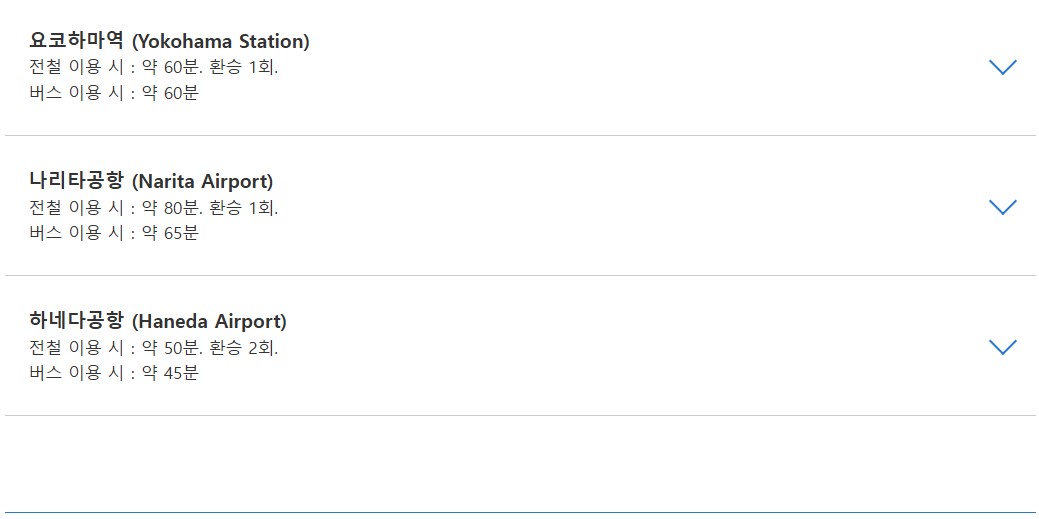
Task: Click the blue horizontal line at page bottom
Action: (x=520, y=512)
